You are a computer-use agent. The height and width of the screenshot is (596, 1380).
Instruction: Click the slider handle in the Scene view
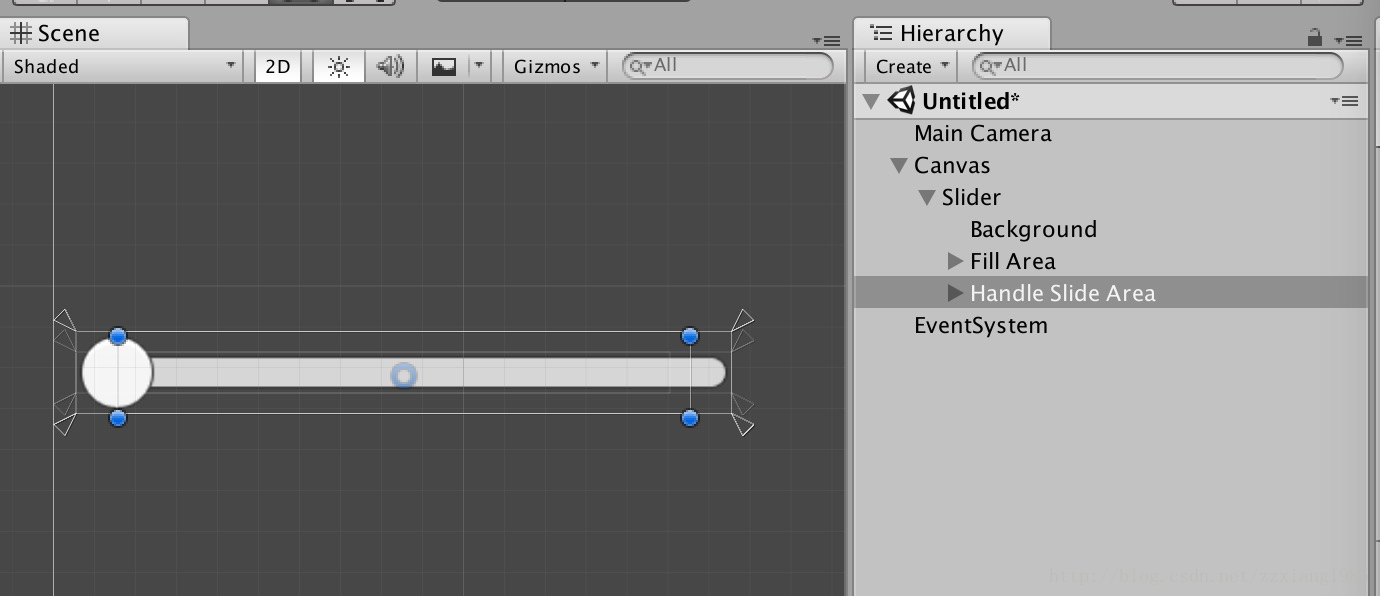pos(117,372)
